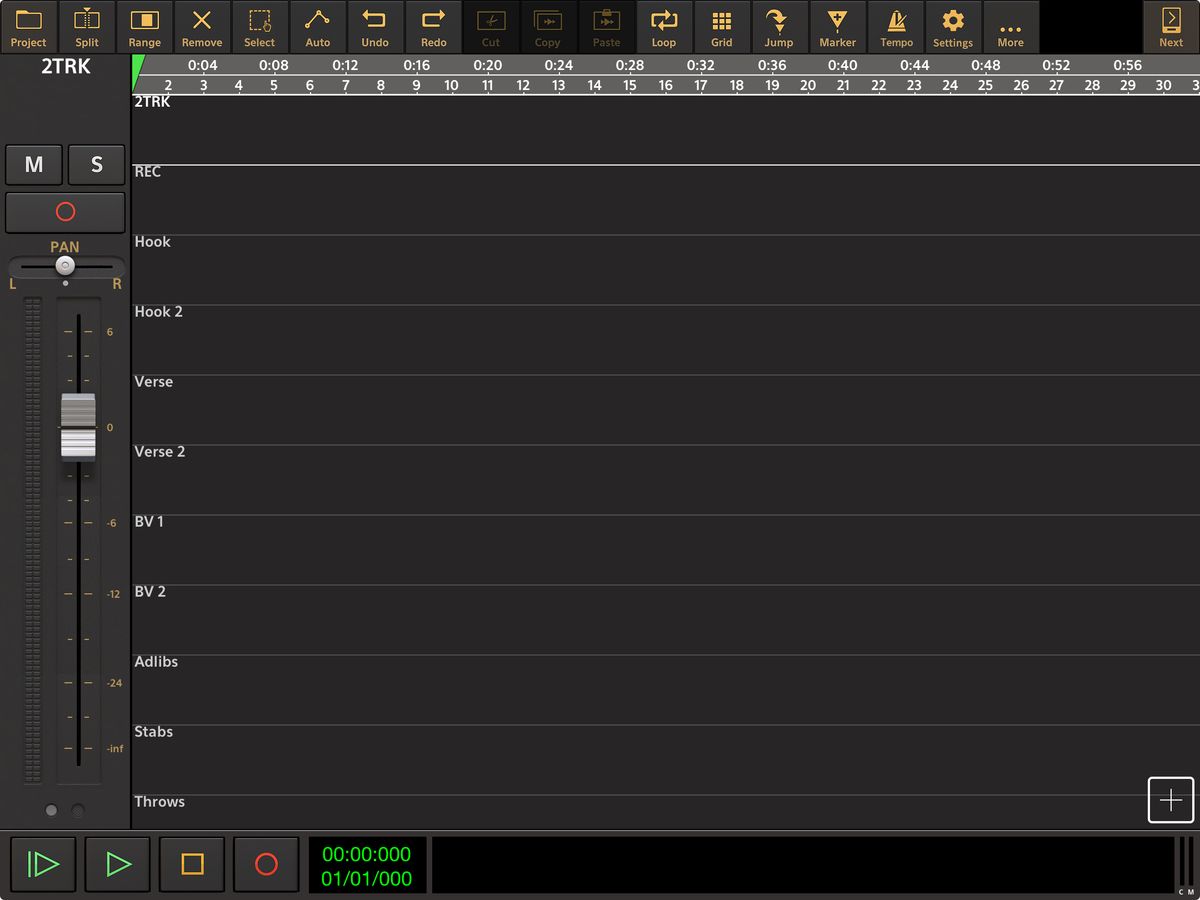Select the Split tool

pos(87,27)
